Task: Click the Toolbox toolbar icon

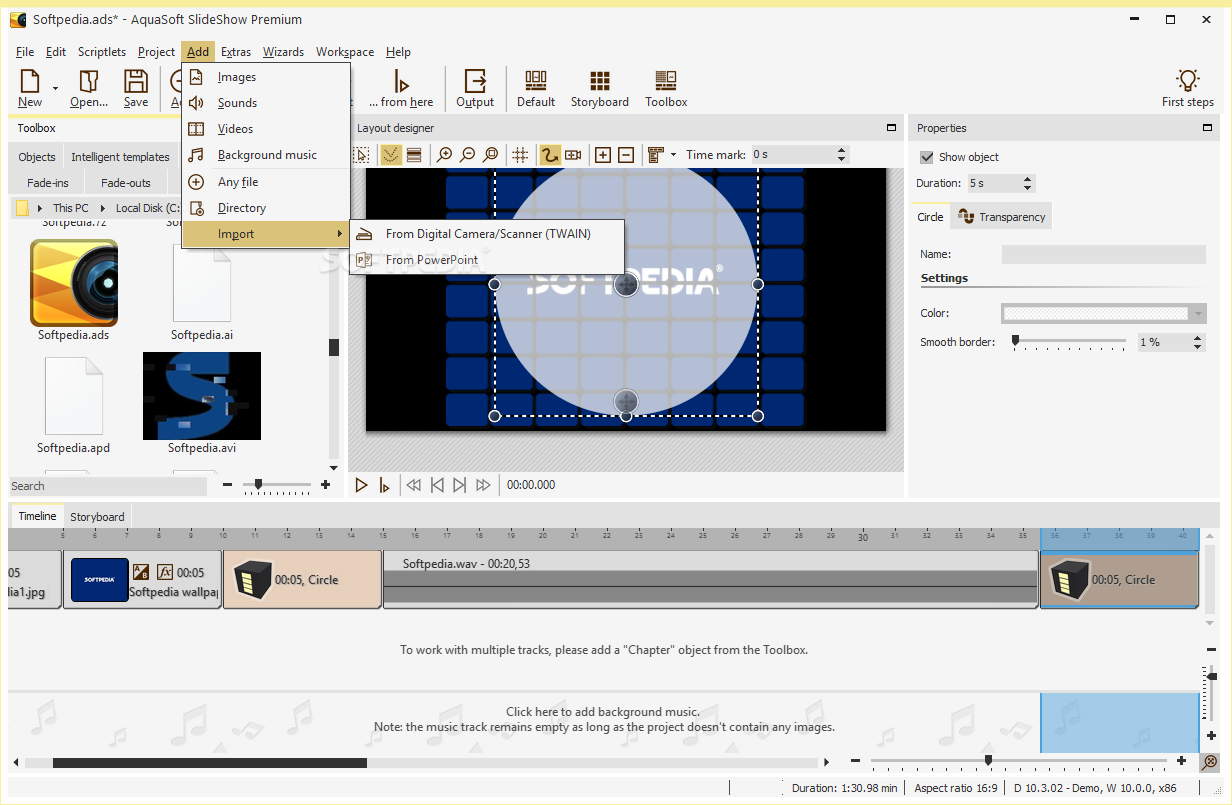Action: point(666,87)
